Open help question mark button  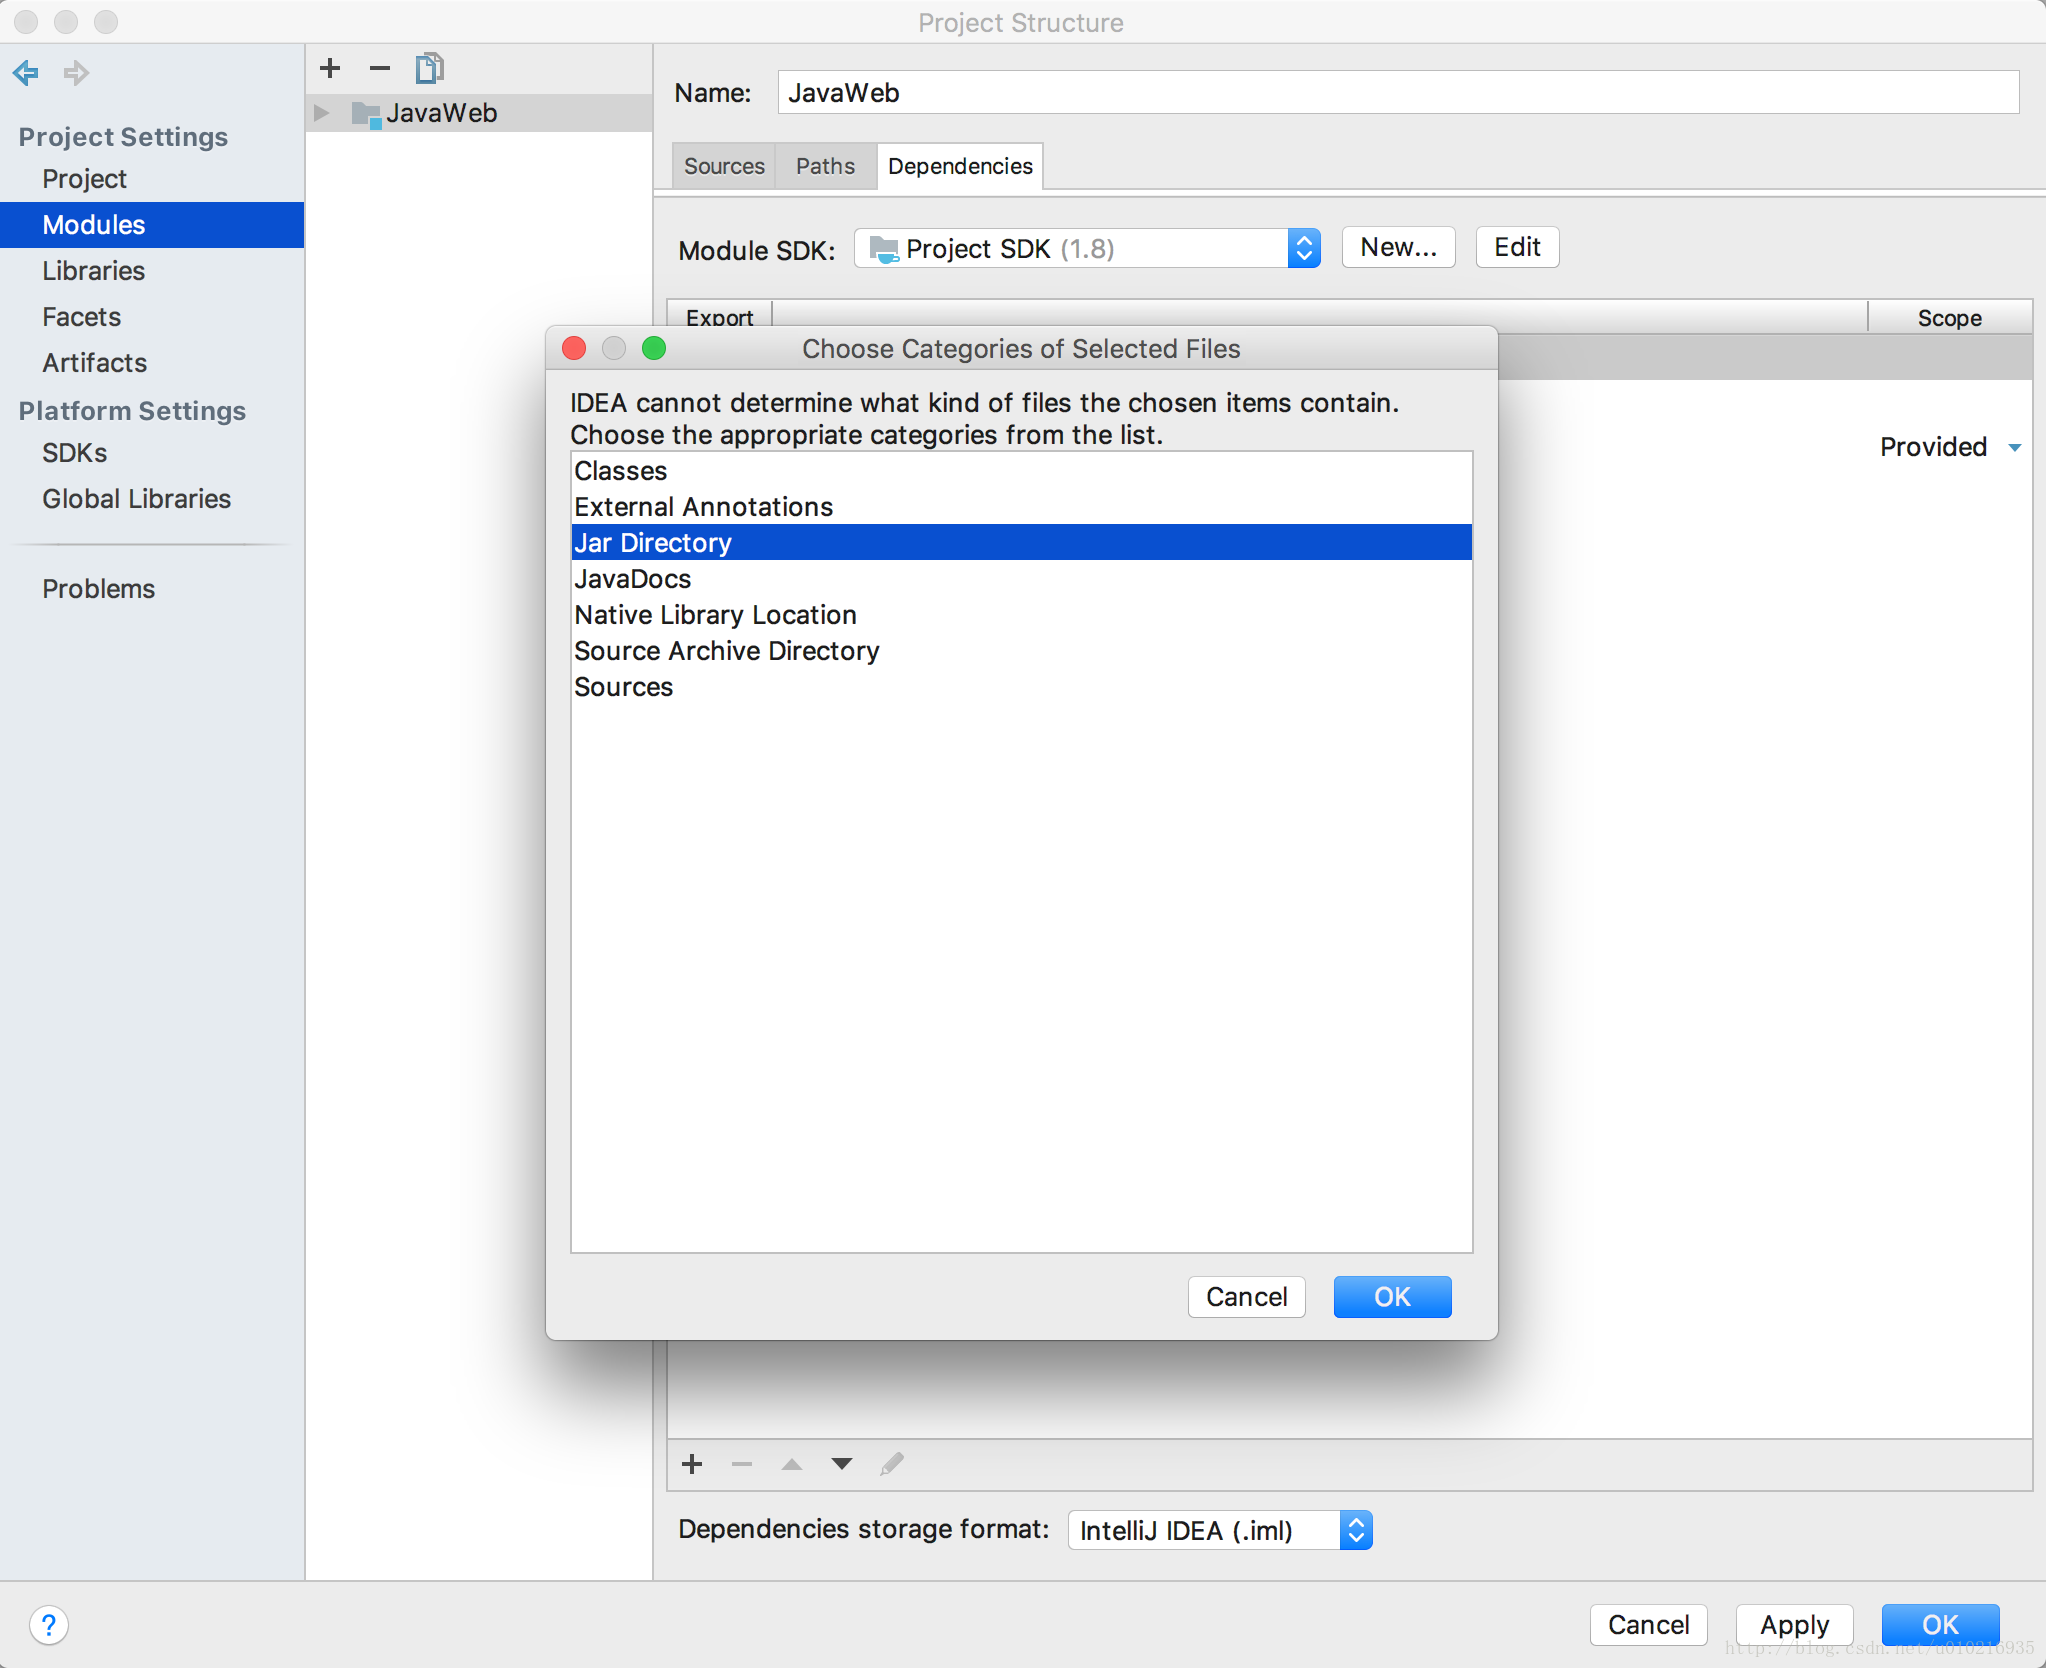click(x=48, y=1624)
